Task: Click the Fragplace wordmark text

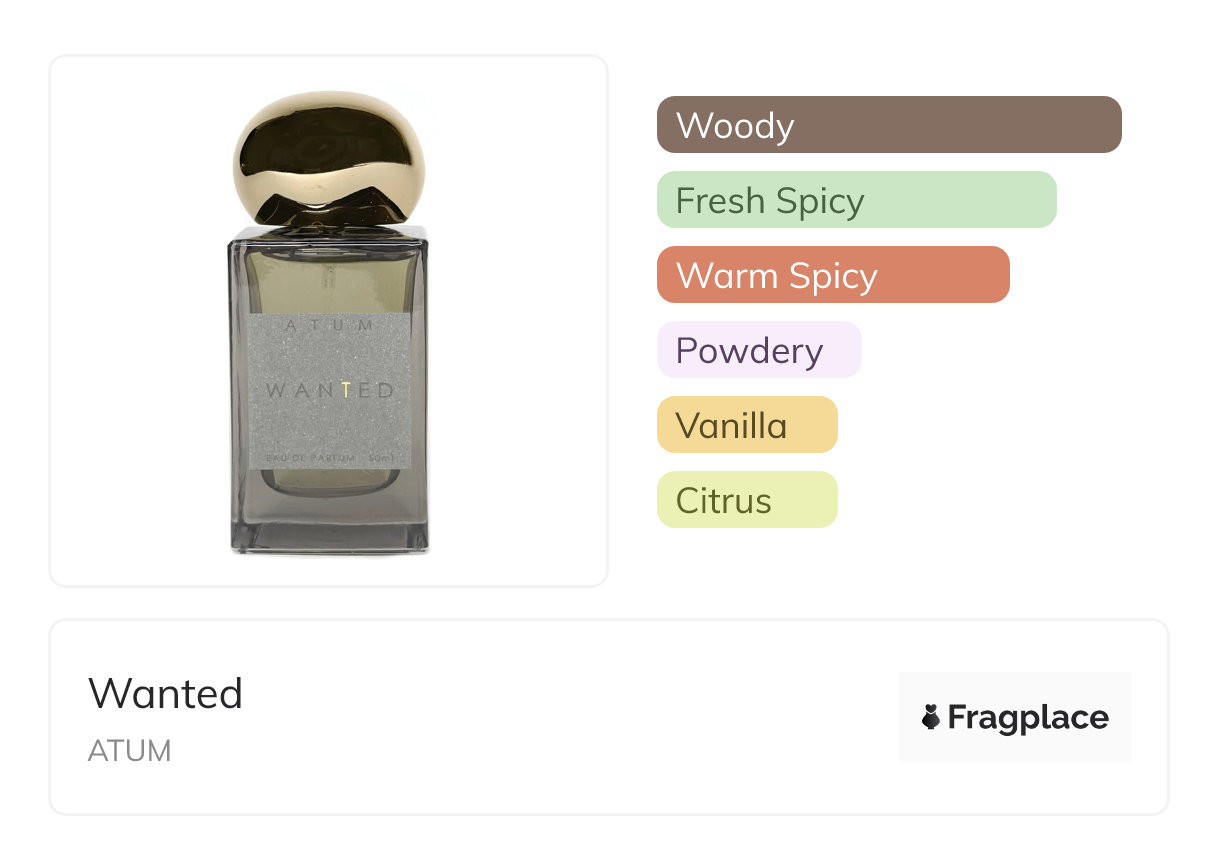Action: pos(1028,717)
